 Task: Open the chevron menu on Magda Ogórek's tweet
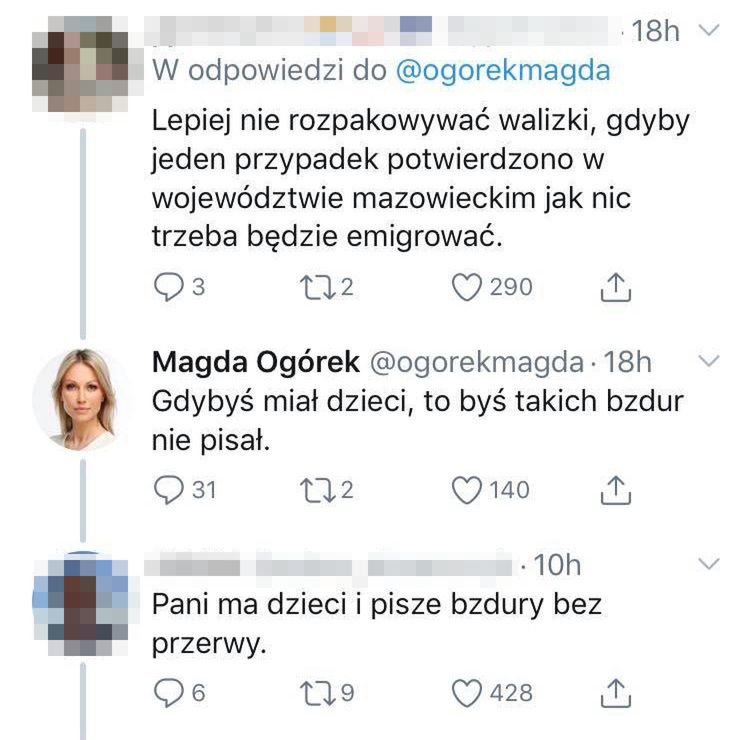708,359
